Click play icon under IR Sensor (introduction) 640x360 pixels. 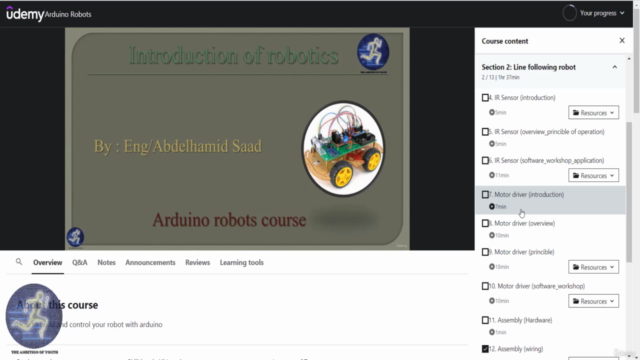coord(491,112)
